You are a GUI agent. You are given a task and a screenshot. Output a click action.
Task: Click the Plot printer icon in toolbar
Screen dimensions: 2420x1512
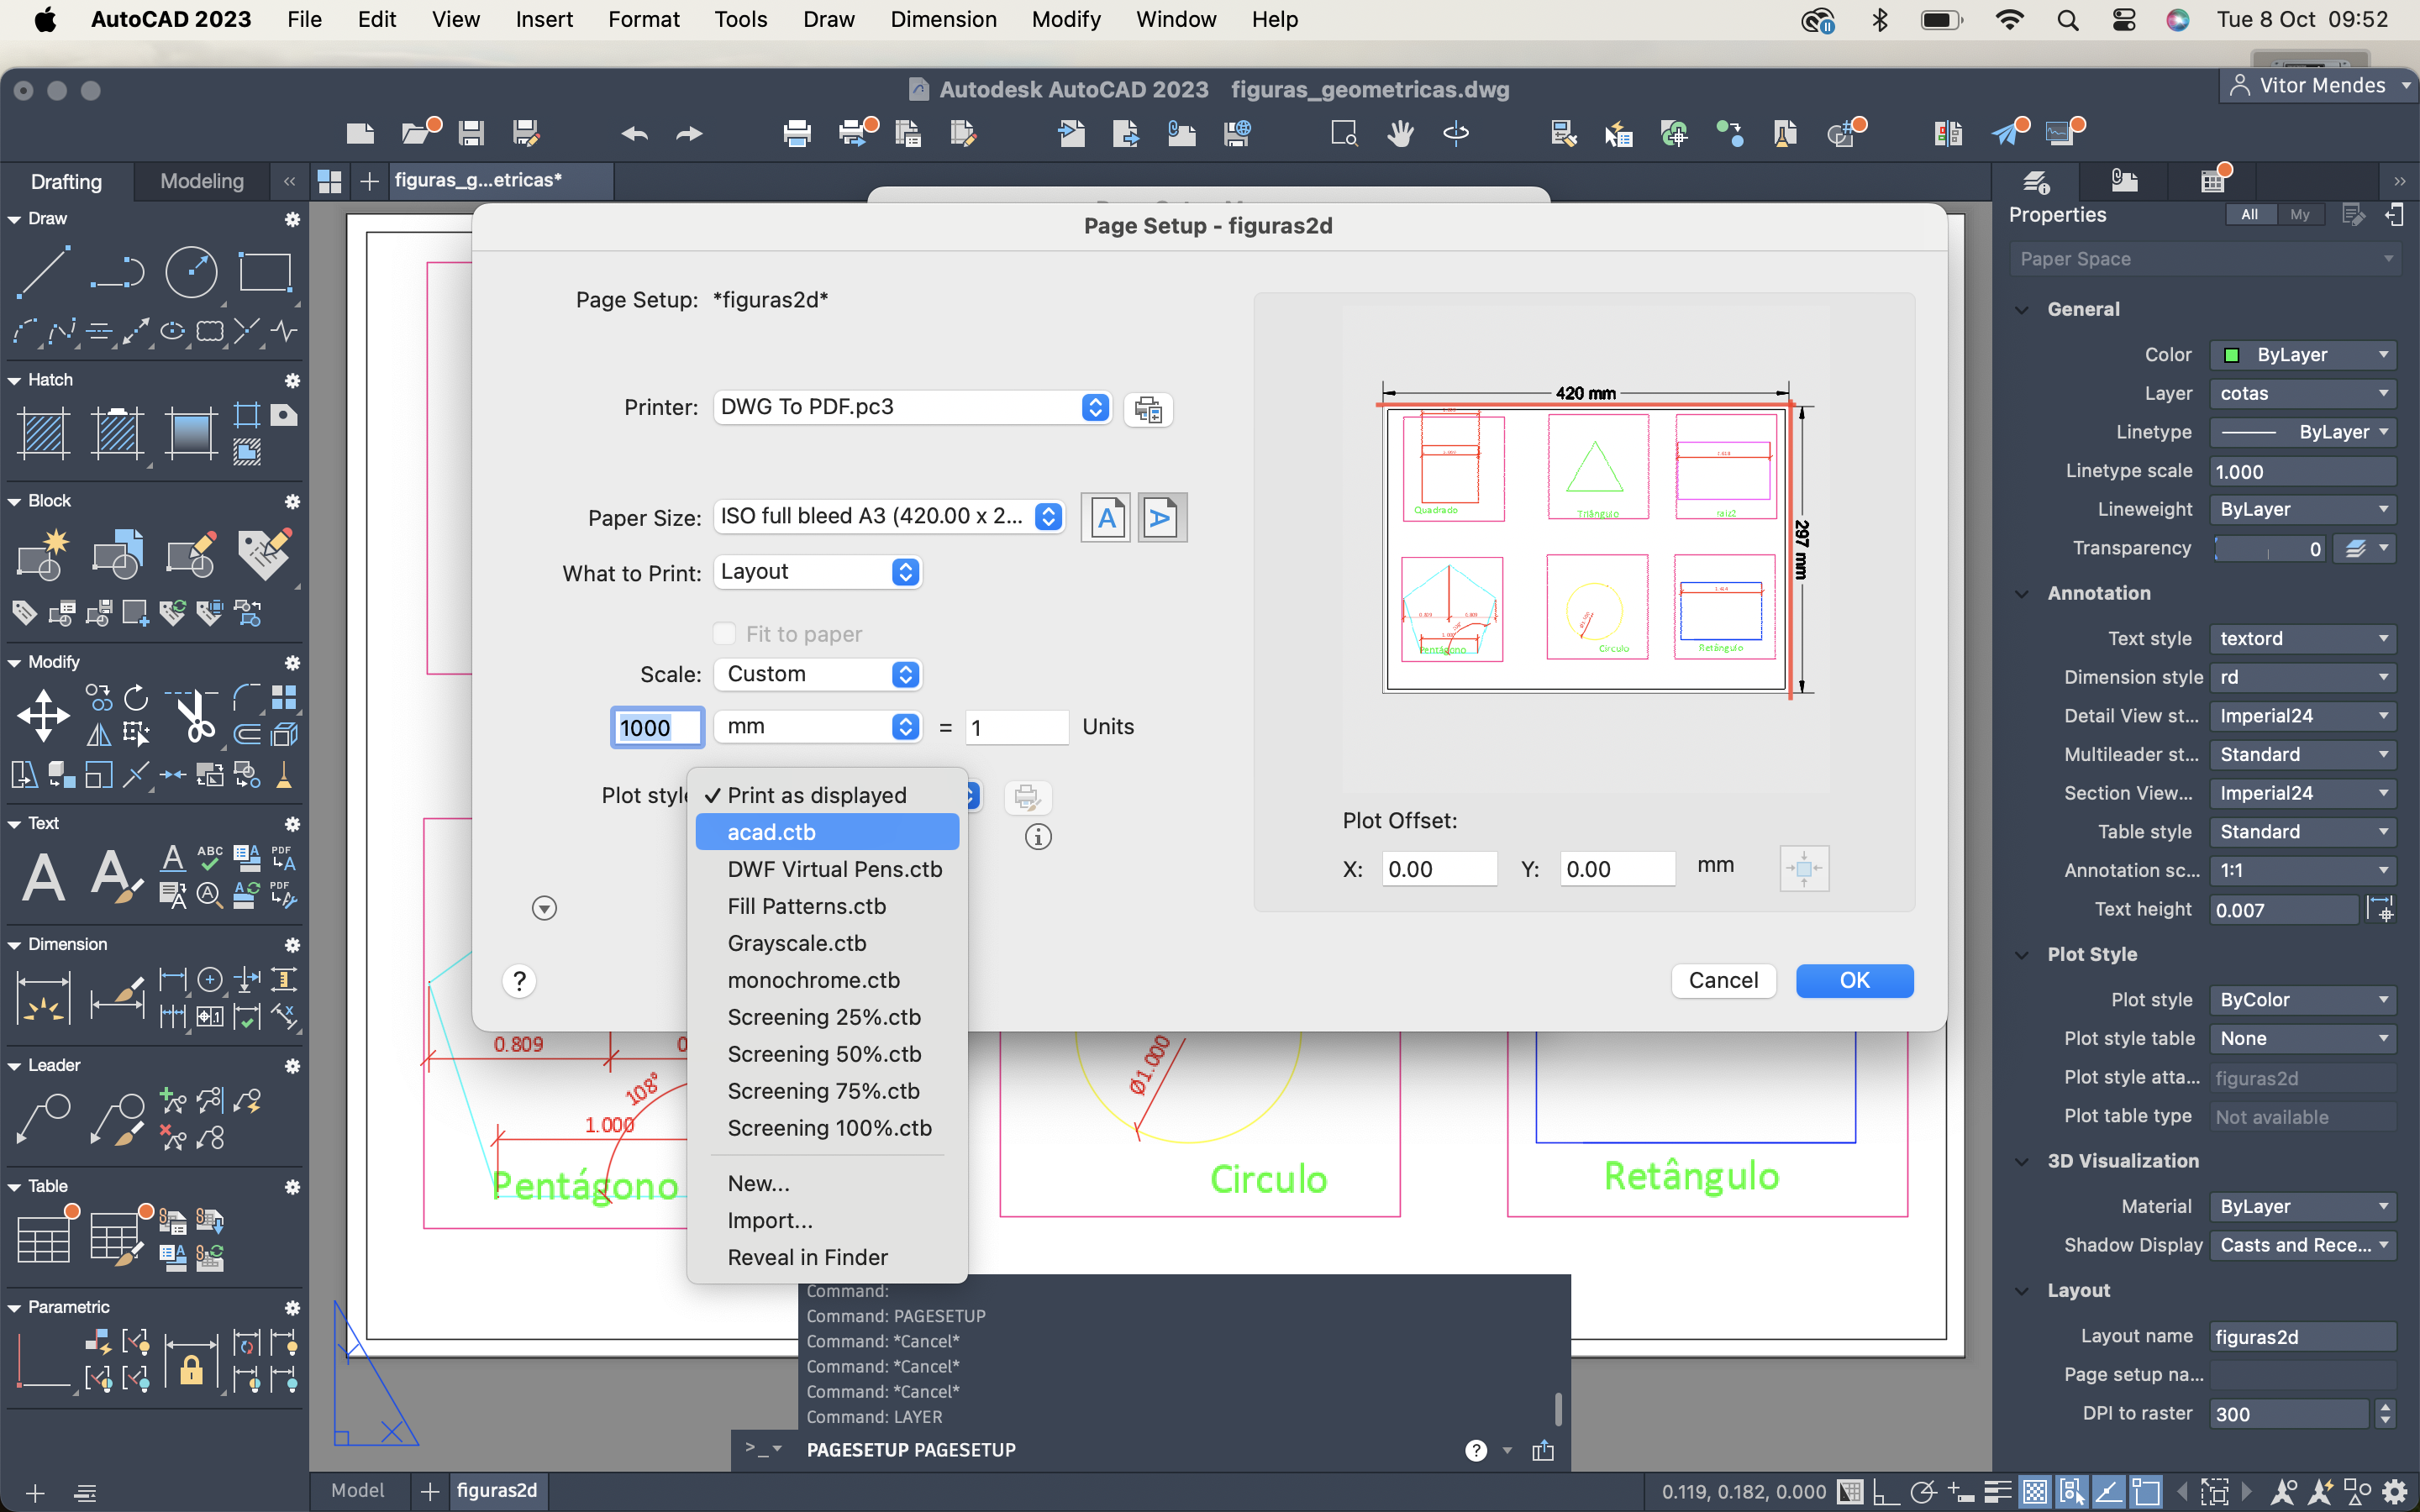point(797,133)
